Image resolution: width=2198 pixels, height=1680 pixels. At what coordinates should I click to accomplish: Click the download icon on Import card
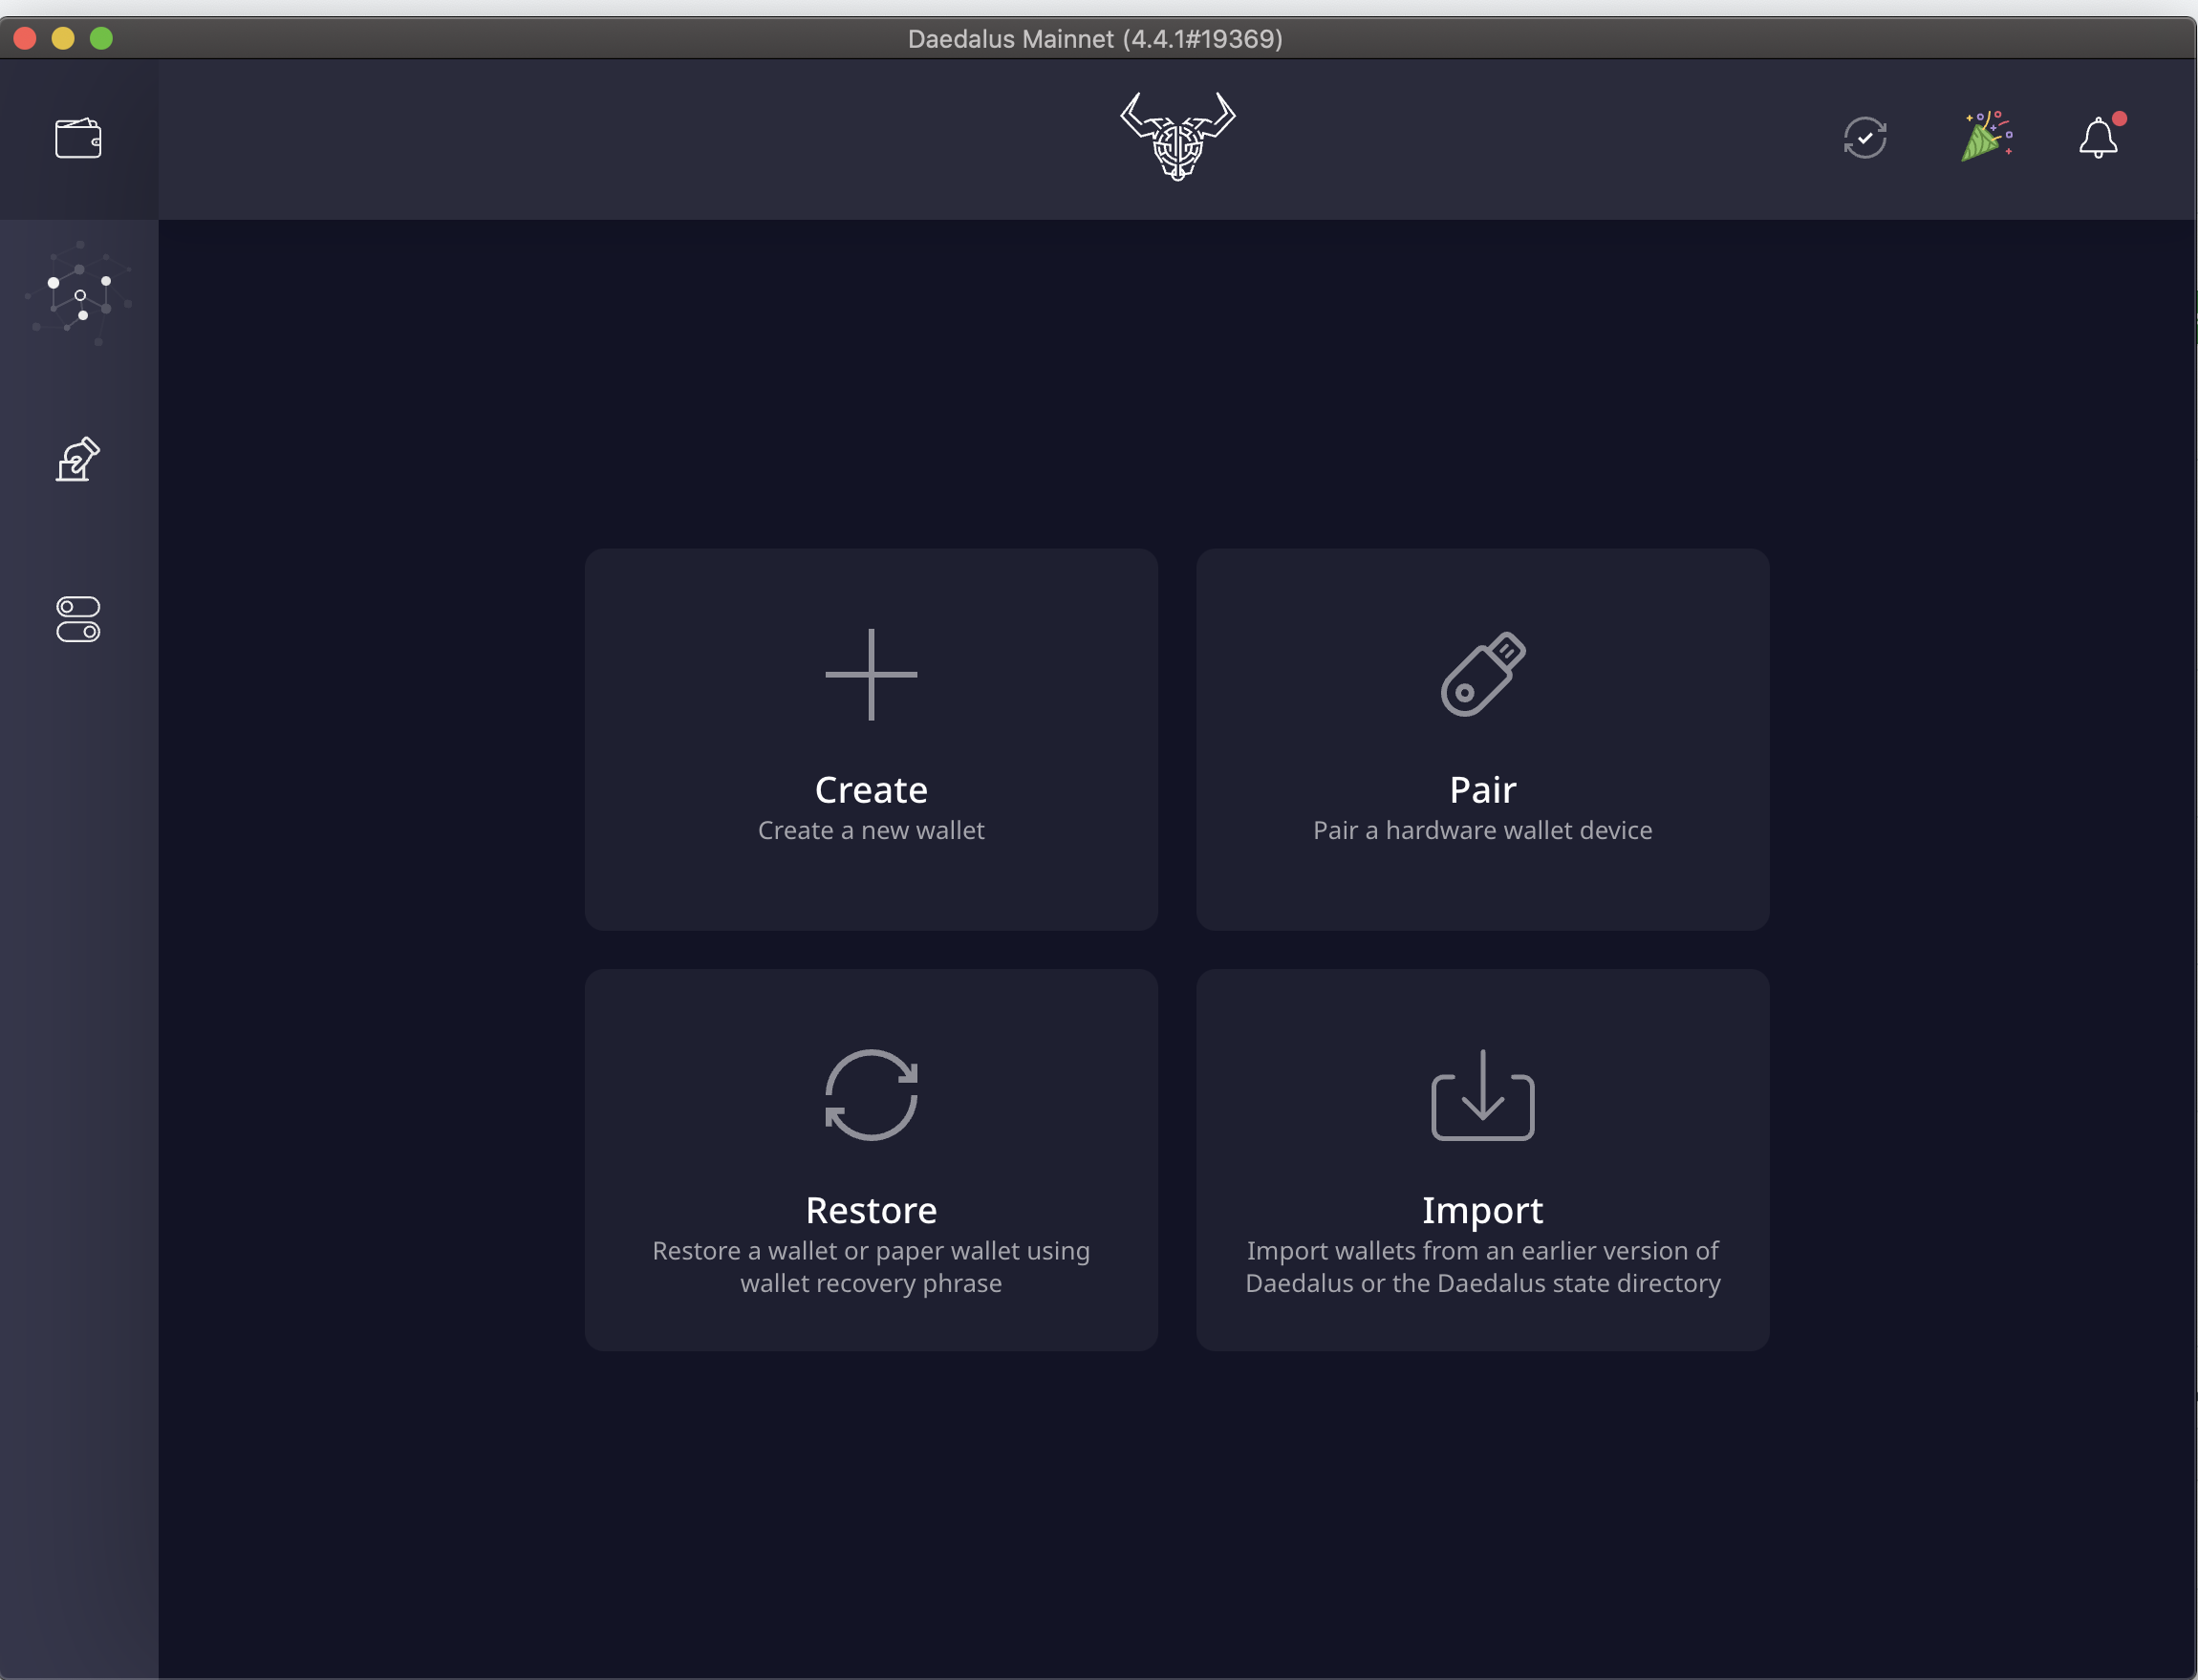point(1482,1093)
